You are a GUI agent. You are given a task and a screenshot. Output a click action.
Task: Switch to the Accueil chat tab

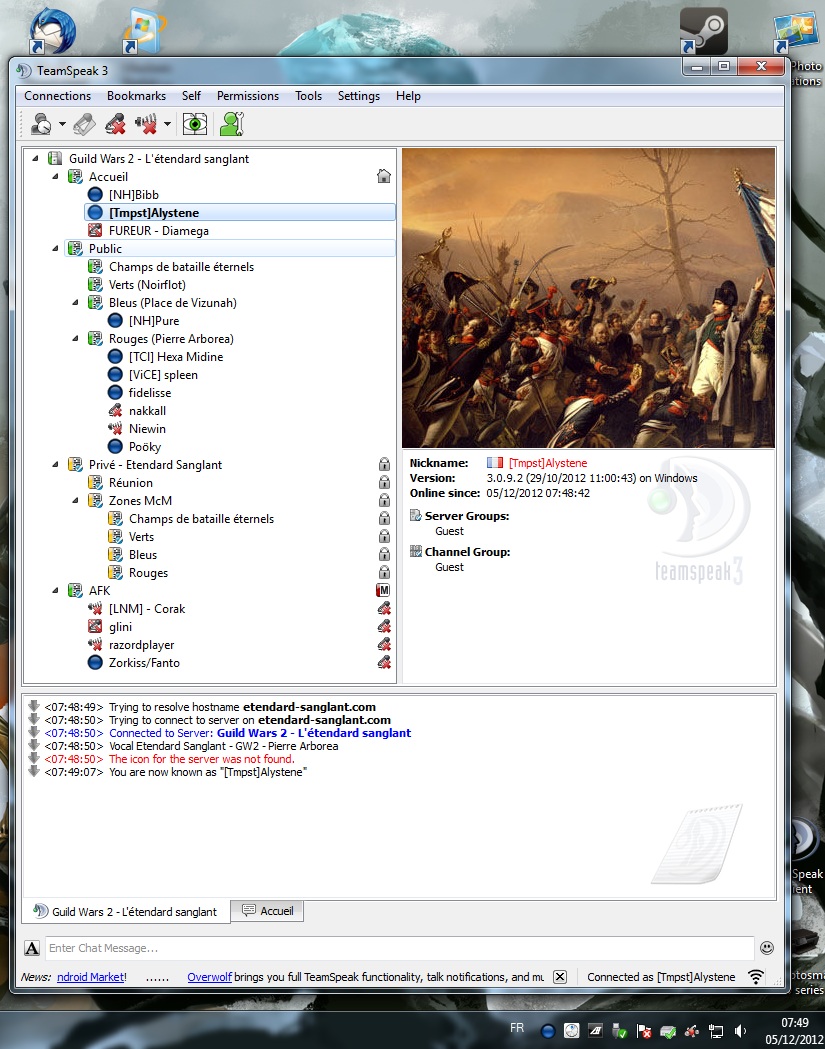coord(268,911)
